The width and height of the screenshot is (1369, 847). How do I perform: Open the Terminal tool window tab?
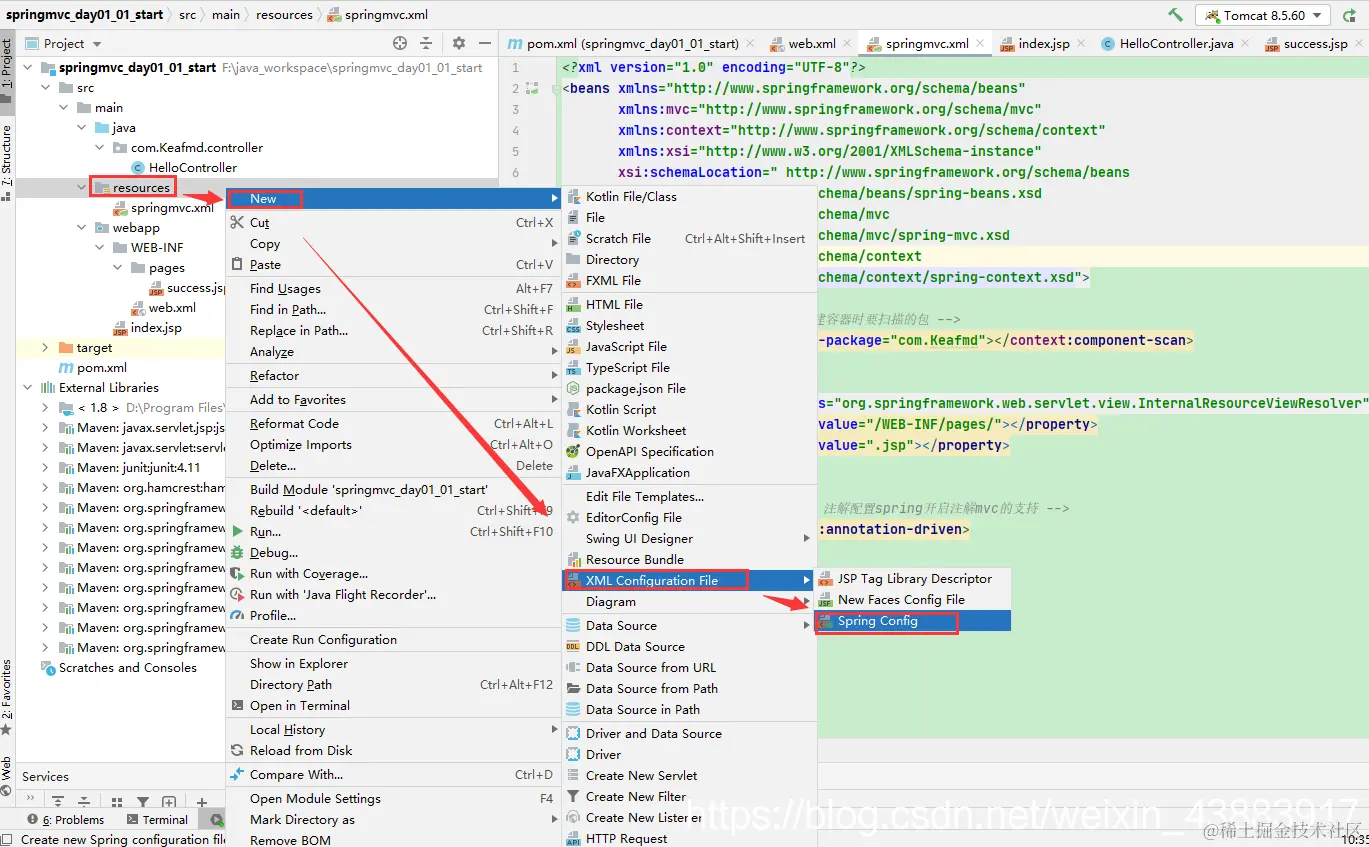156,820
